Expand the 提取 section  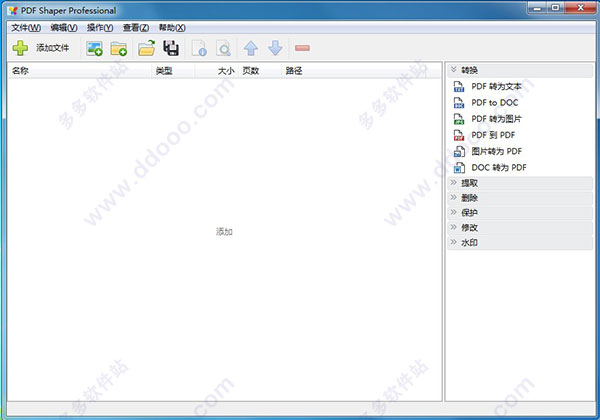tap(520, 183)
